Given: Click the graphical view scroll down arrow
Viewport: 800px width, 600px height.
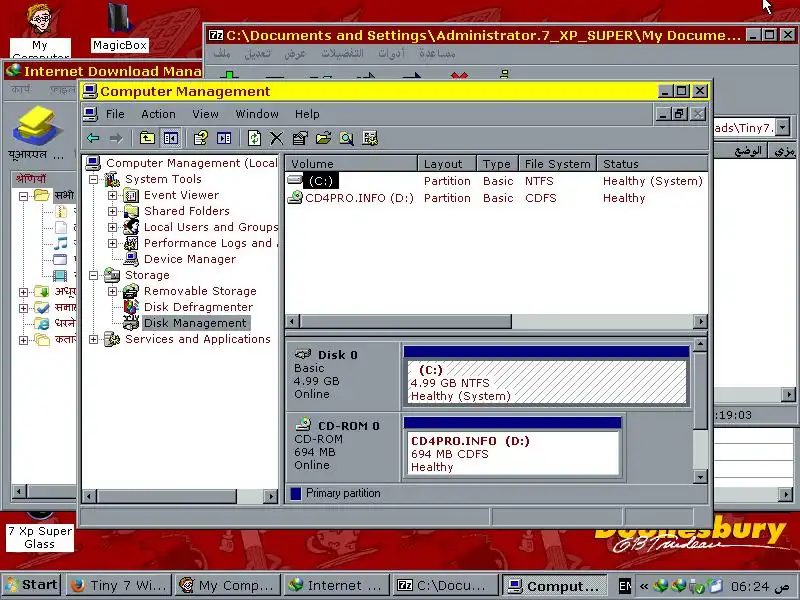Looking at the screenshot, I should click(700, 477).
